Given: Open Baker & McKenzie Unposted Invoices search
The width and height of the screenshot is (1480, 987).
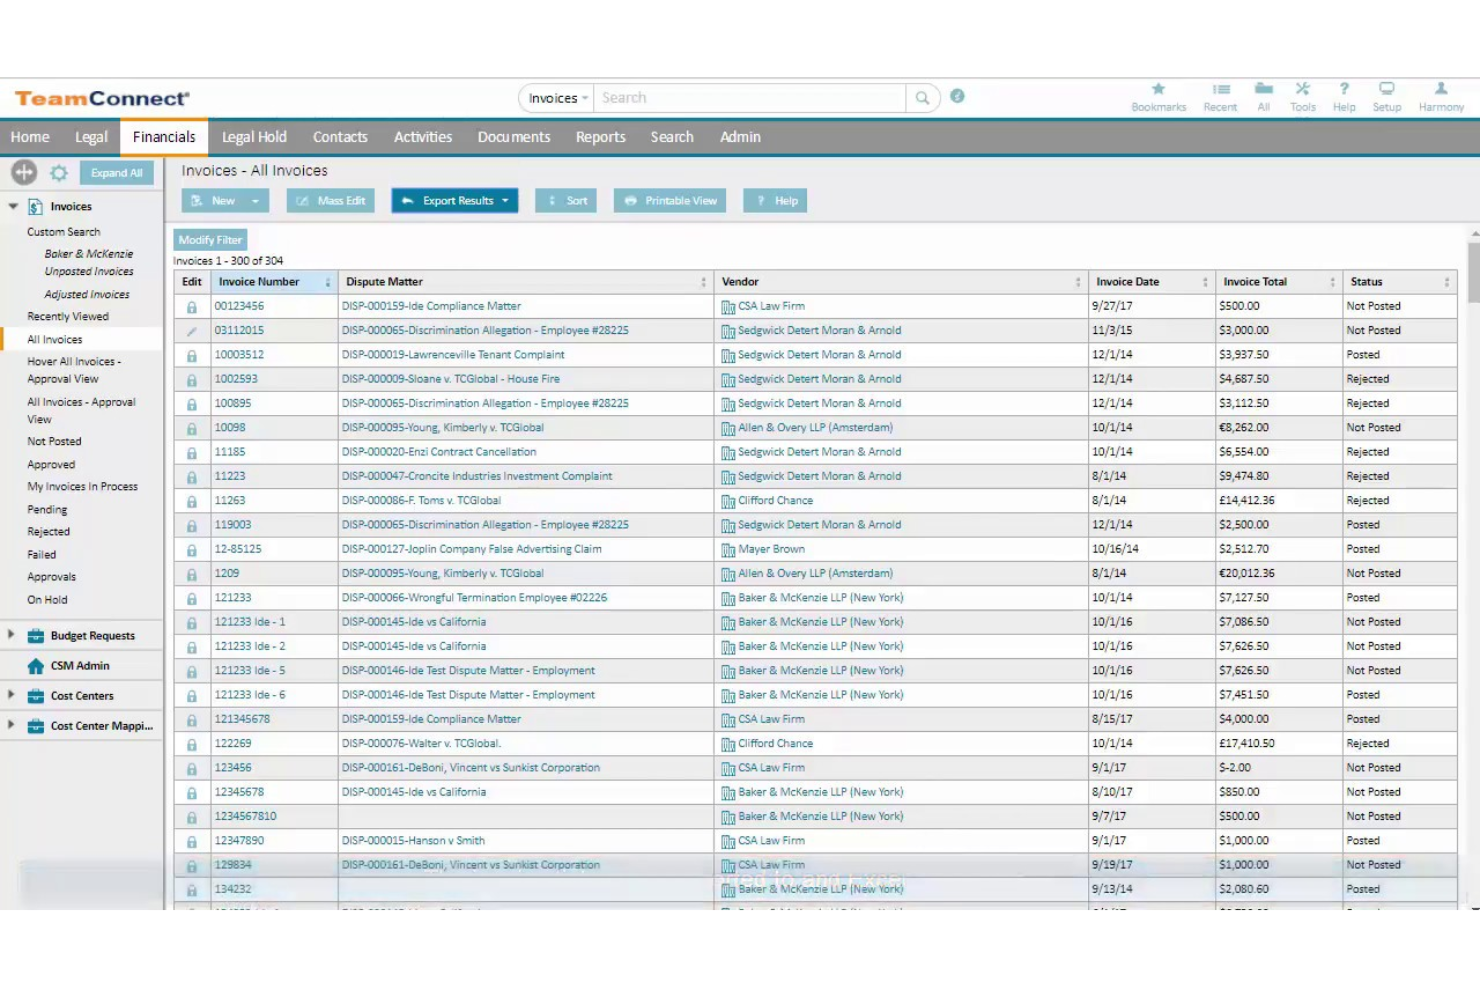Looking at the screenshot, I should point(89,263).
